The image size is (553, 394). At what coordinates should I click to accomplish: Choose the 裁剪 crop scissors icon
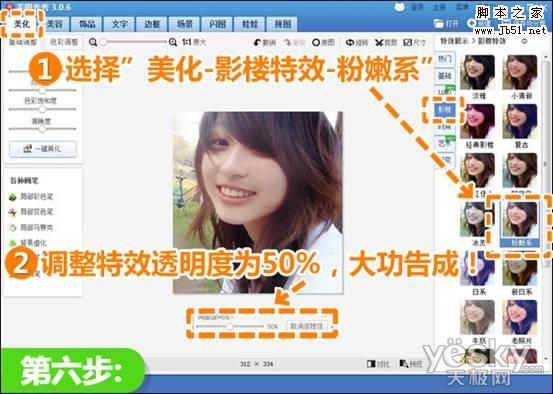[x=379, y=42]
